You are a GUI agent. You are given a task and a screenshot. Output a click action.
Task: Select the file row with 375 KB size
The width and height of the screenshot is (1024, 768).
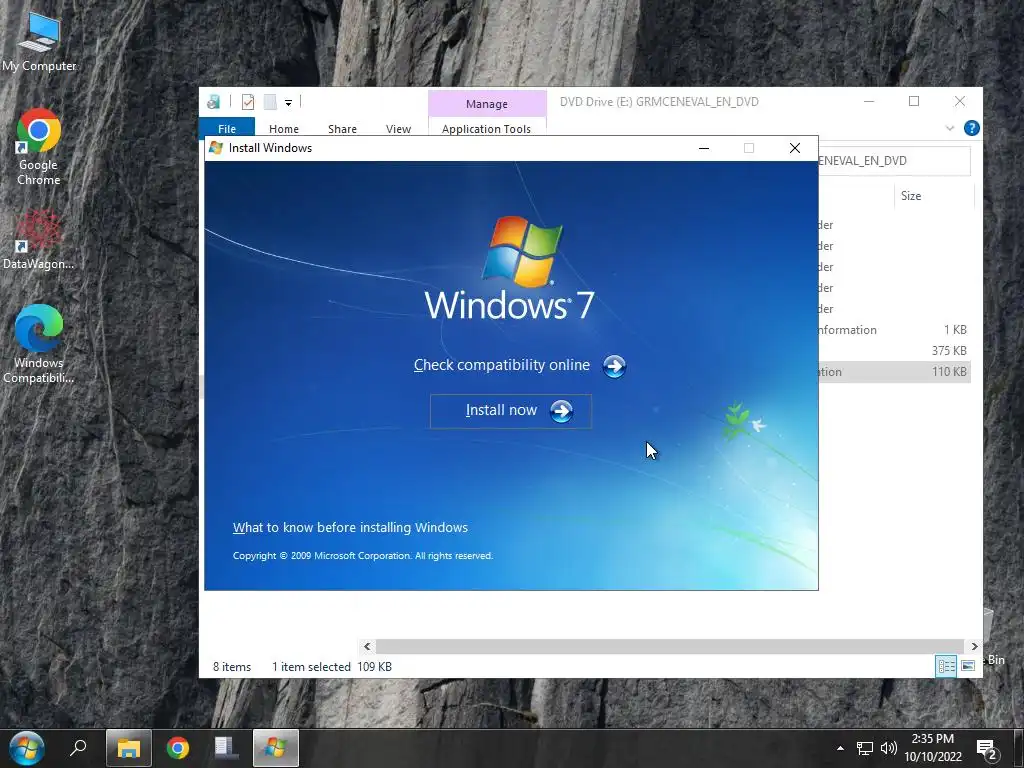(x=894, y=351)
